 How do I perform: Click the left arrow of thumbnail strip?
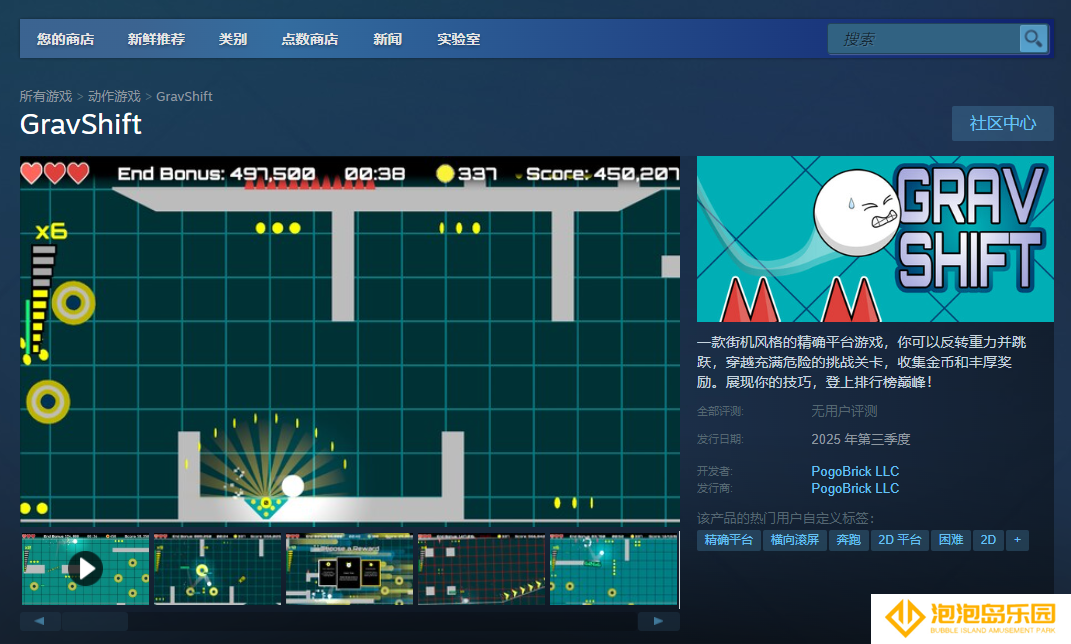pyautogui.click(x=40, y=621)
